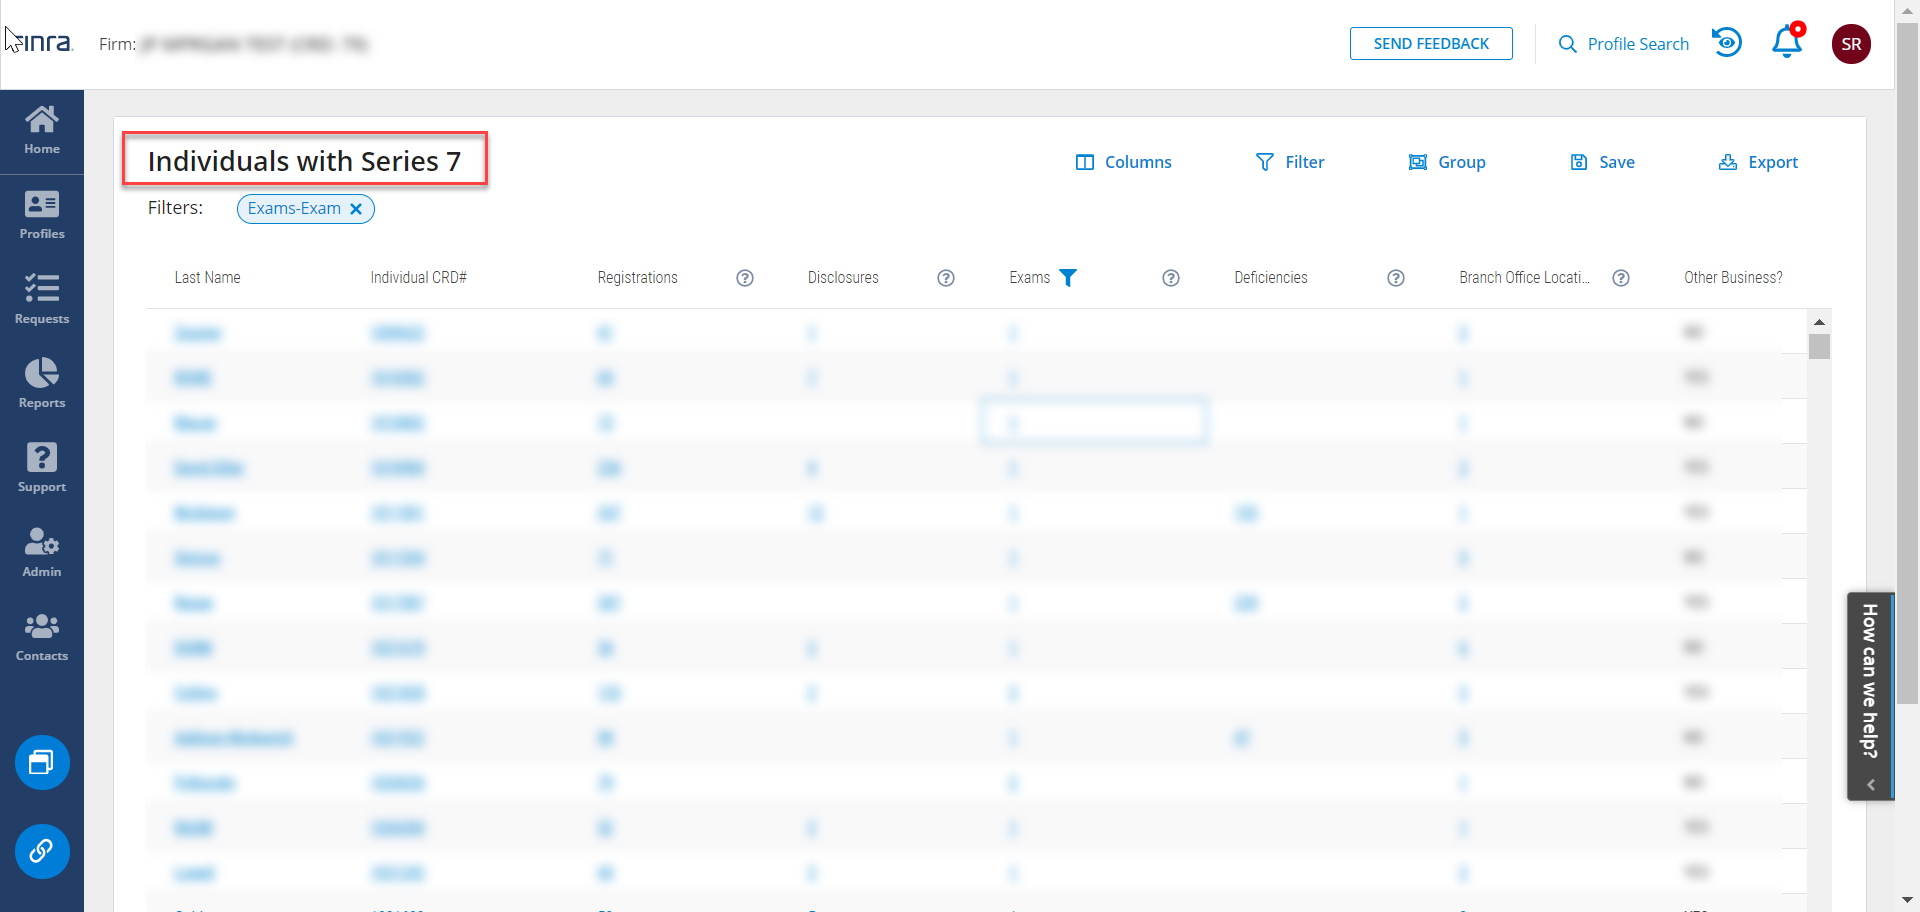
Task: Open the Filter options panel
Action: [1290, 162]
